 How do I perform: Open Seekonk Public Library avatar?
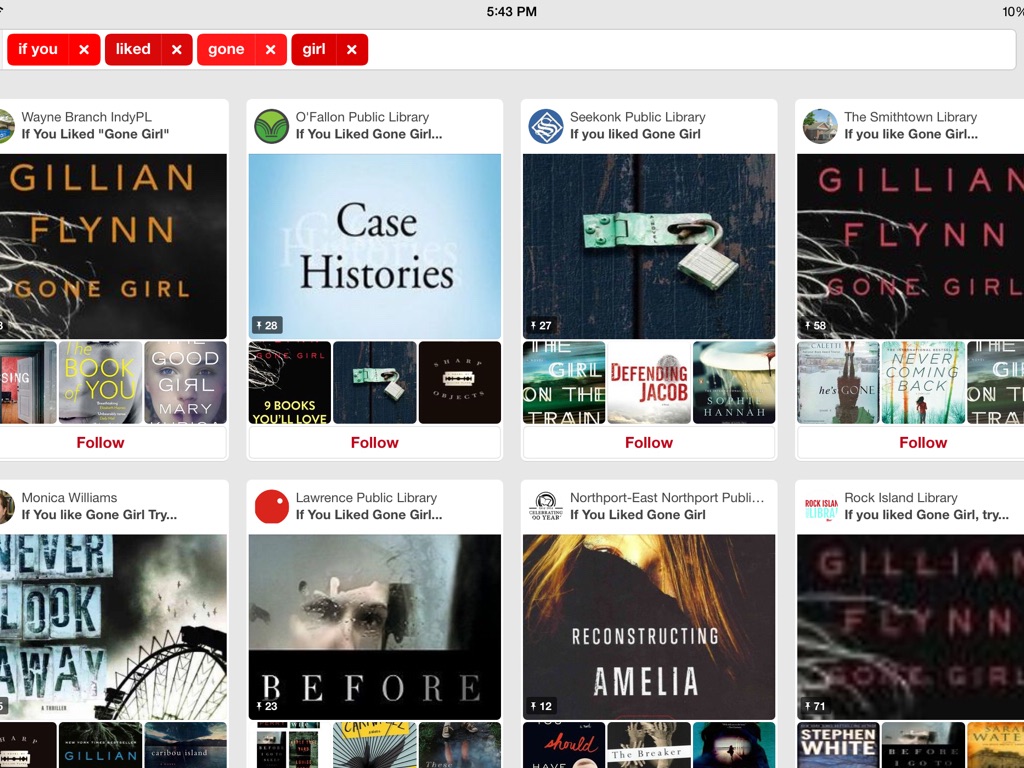[546, 126]
